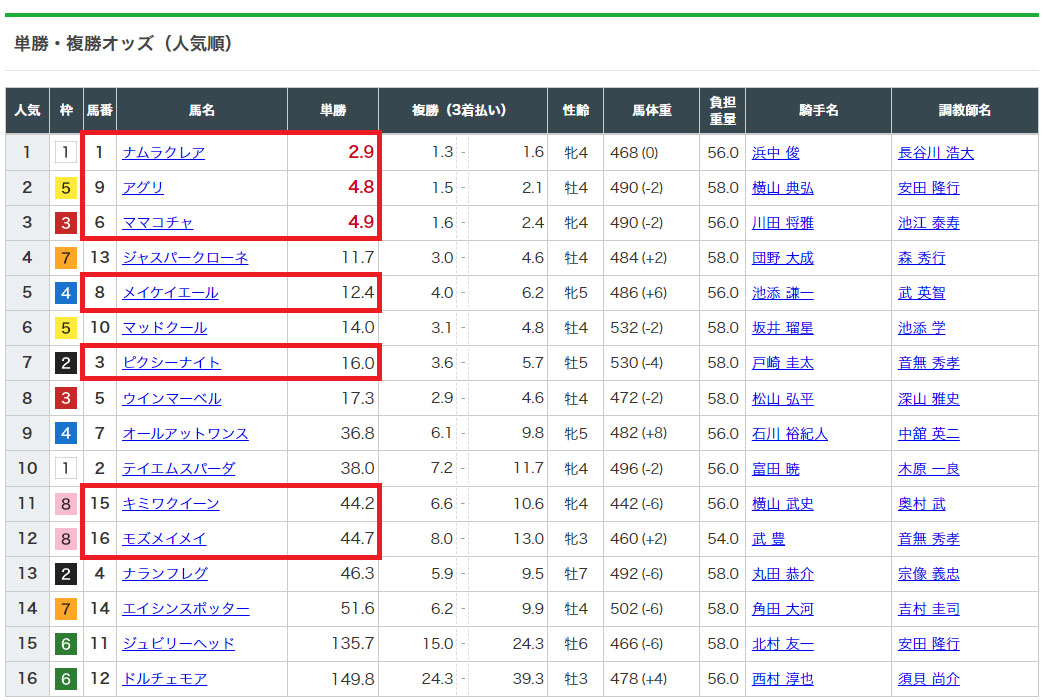Open horse link アグリ
This screenshot has height=700, width=1043.
pyautogui.click(x=143, y=188)
